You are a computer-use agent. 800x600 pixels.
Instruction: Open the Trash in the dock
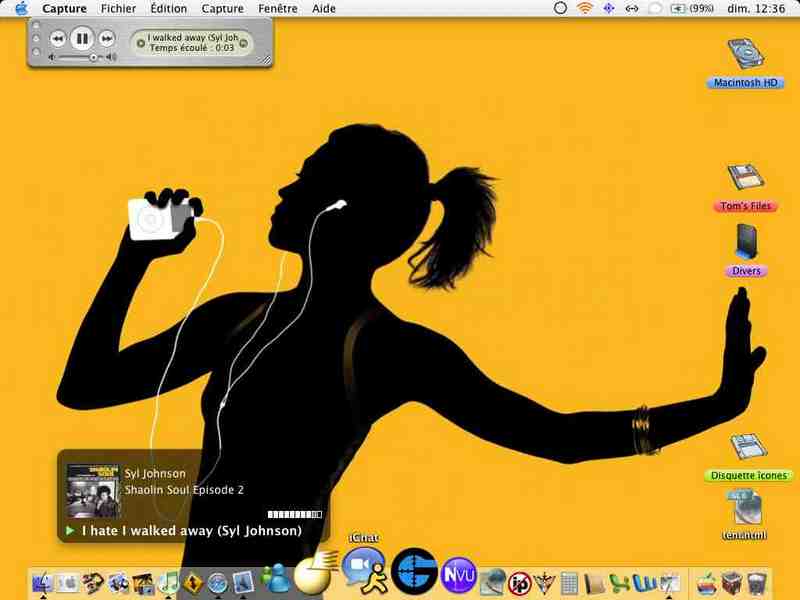click(757, 583)
